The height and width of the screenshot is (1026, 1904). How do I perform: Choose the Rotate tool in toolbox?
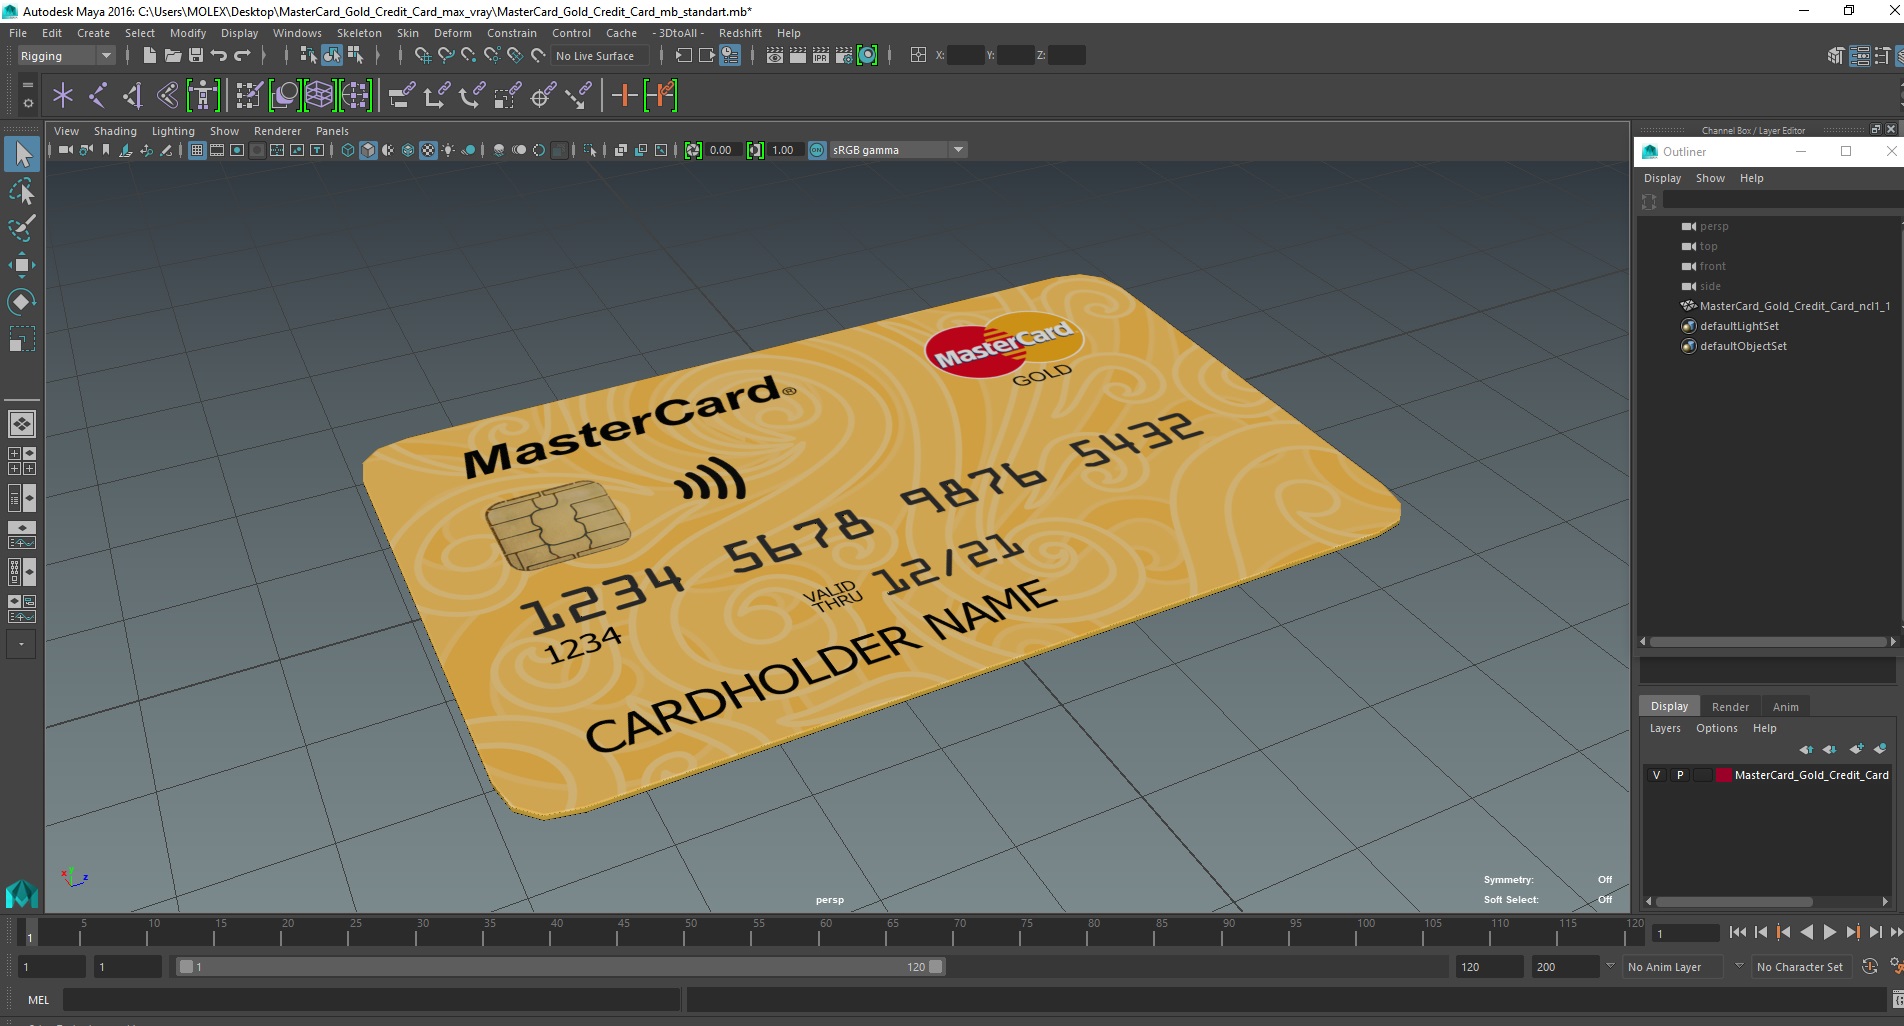pyautogui.click(x=22, y=302)
